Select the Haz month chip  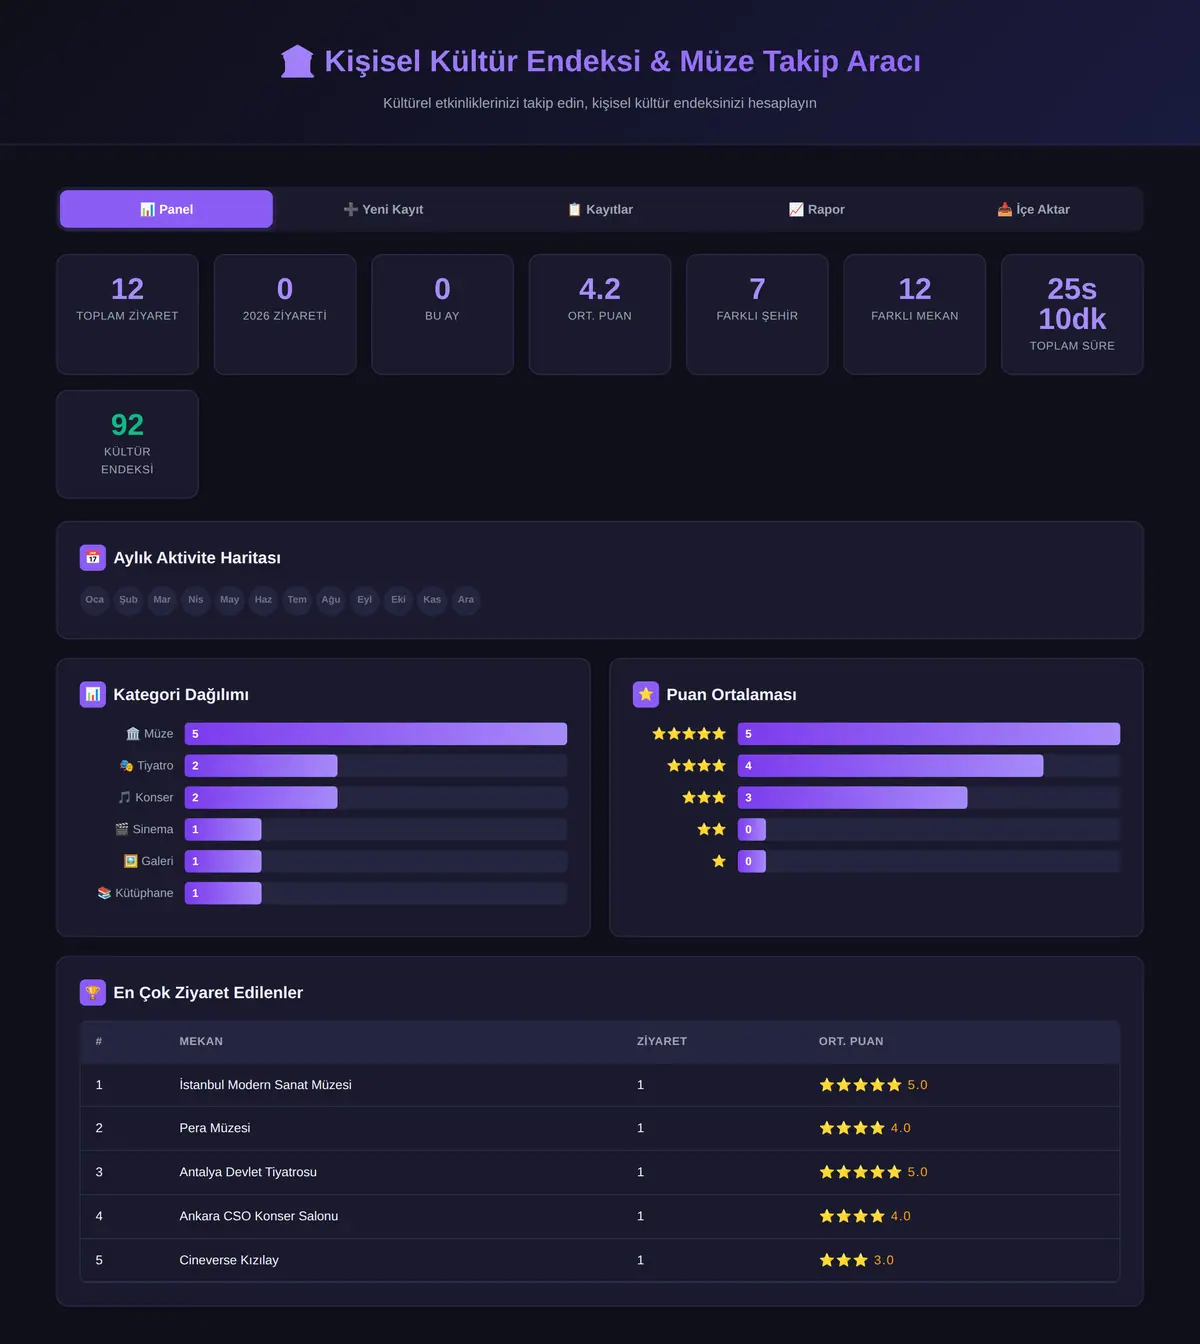tap(263, 600)
